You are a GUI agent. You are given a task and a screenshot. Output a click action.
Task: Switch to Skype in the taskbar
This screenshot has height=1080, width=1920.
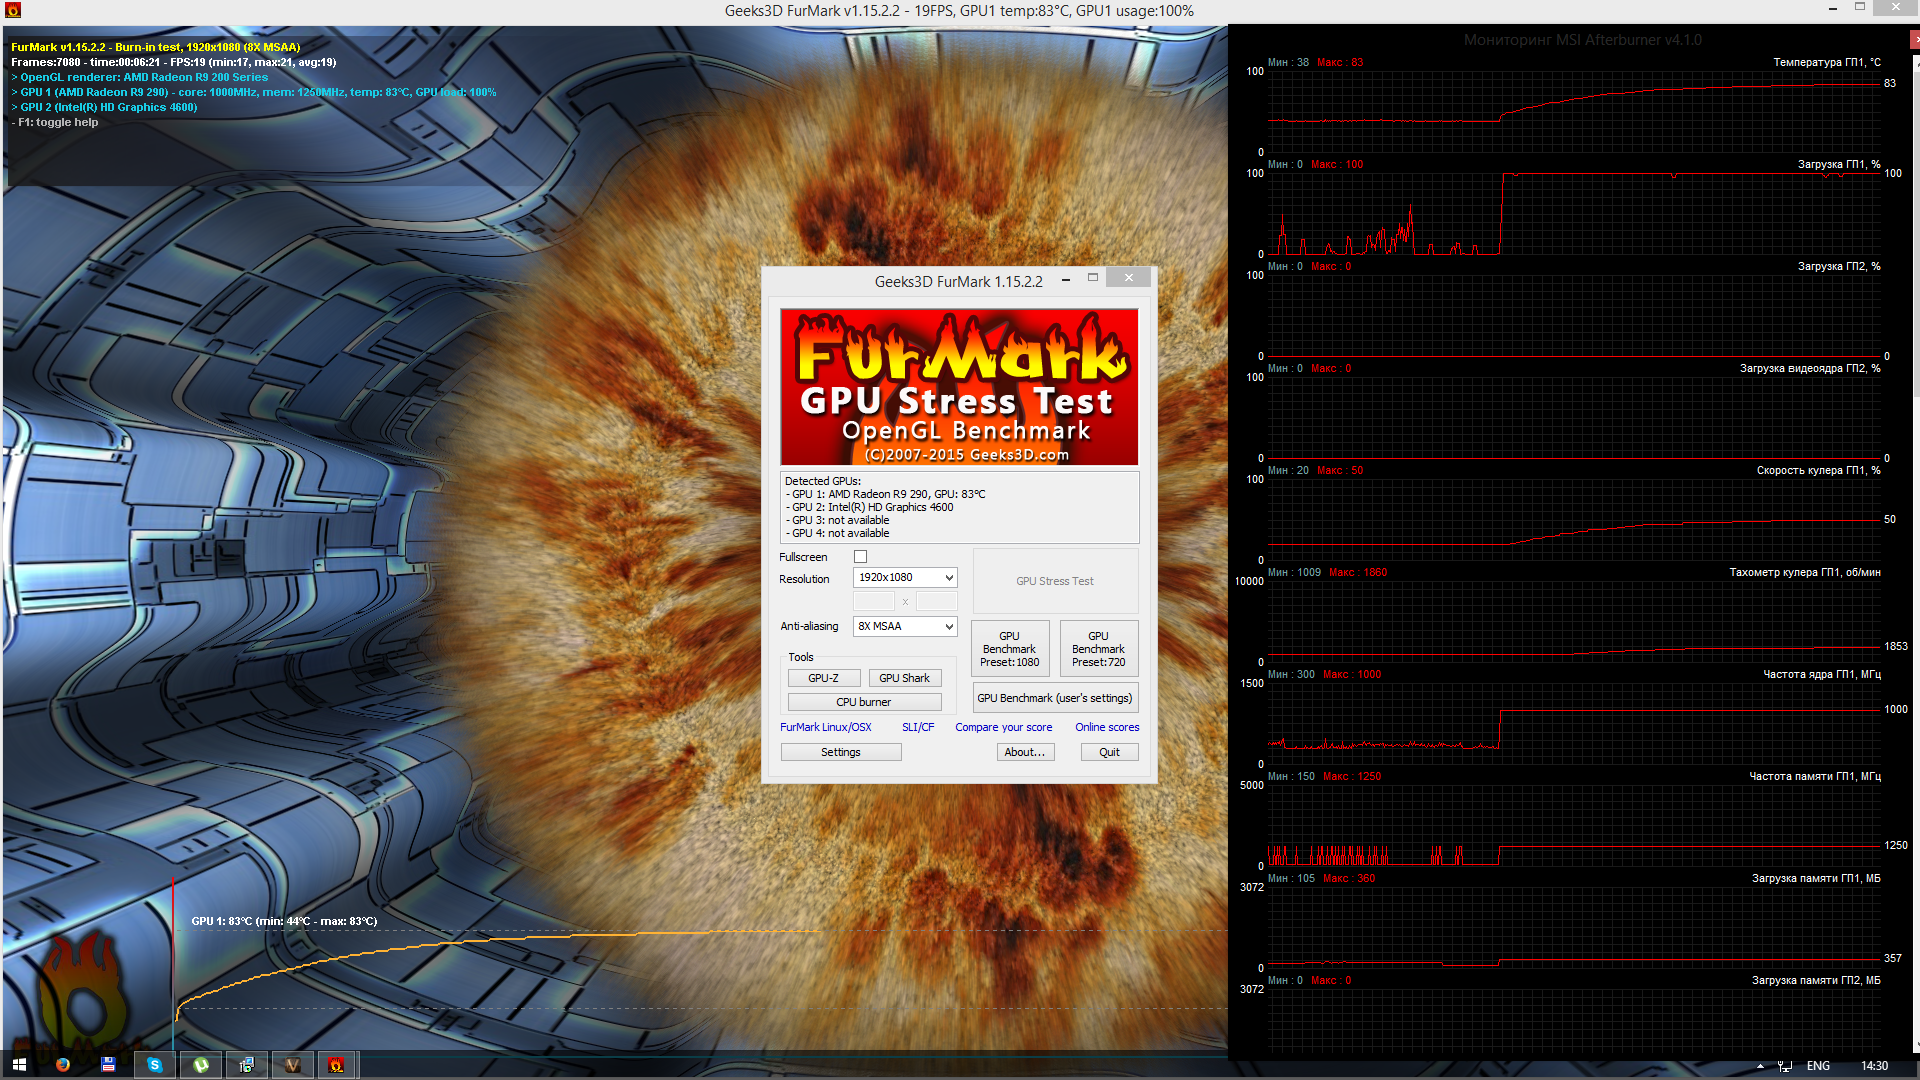pos(155,1065)
